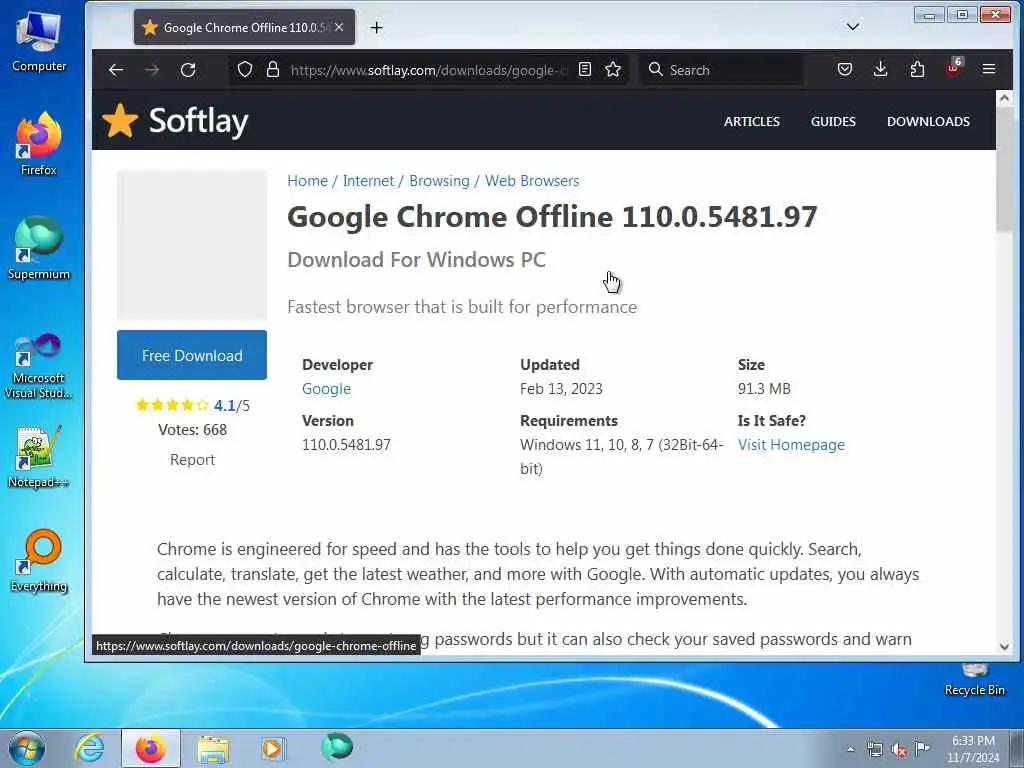Click the vertical scrollbar thumb
Viewport: 1024px width, 768px height.
click(1004, 170)
